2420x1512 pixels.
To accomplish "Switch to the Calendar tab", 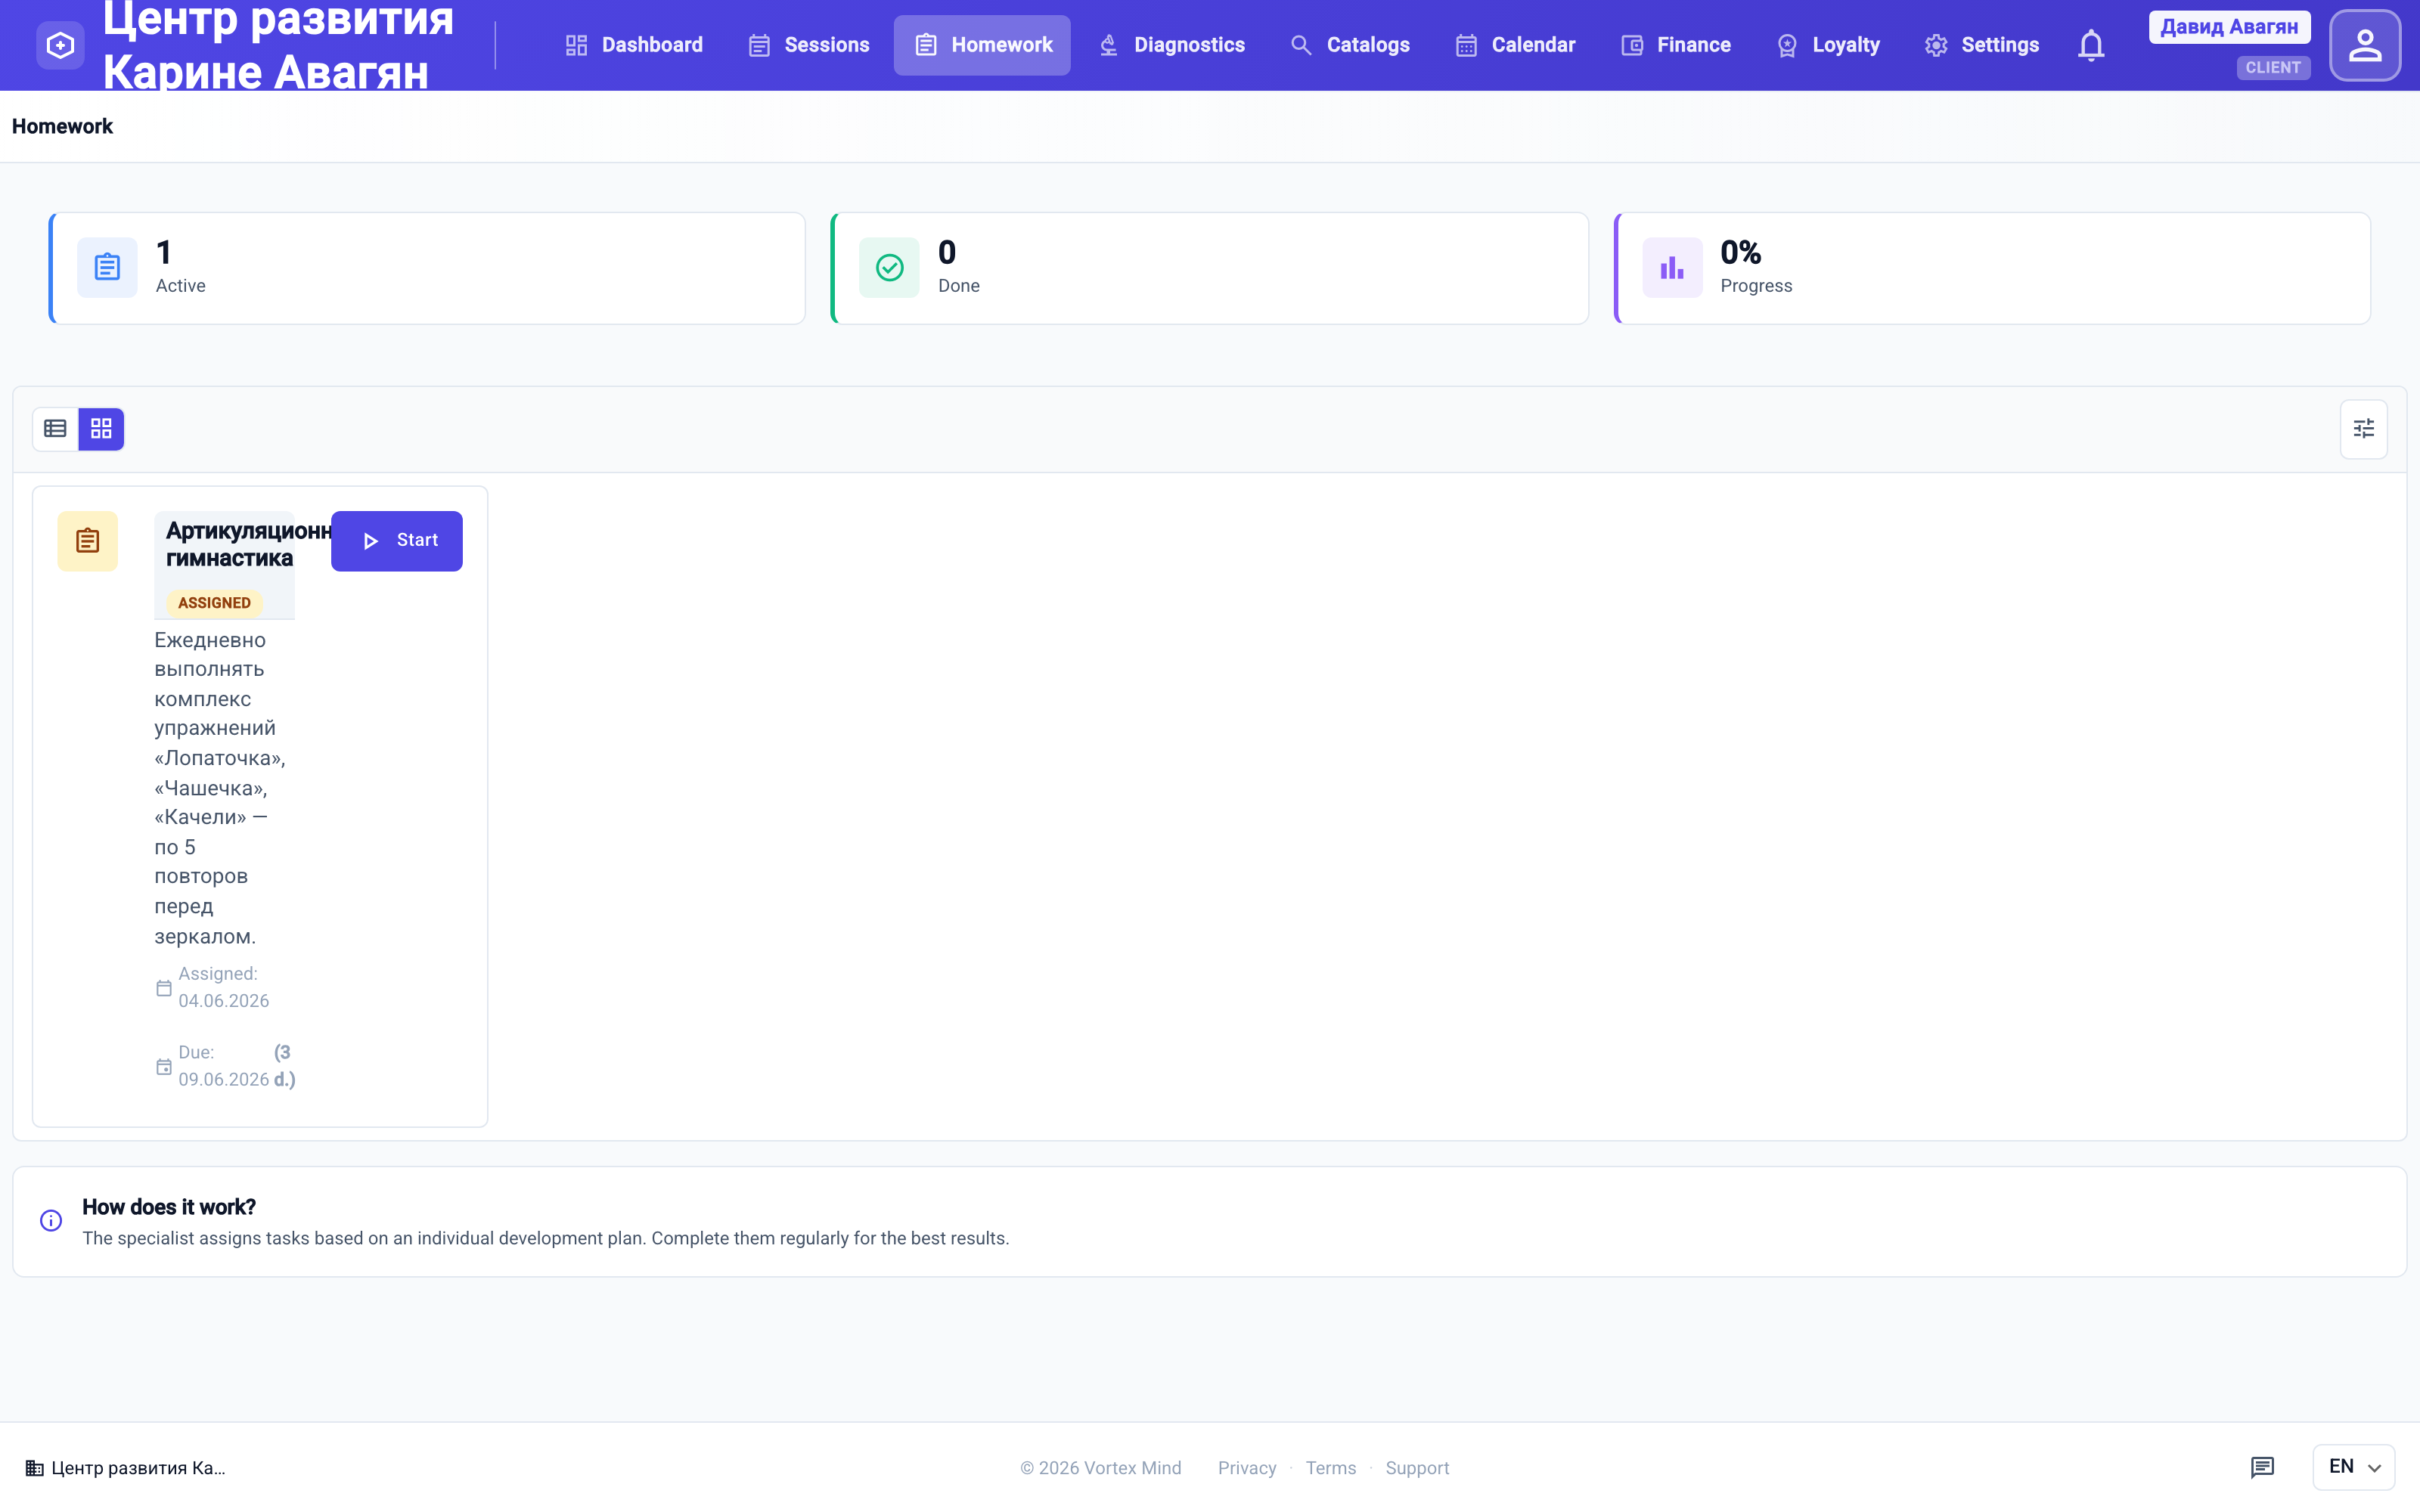I will (x=1515, y=45).
